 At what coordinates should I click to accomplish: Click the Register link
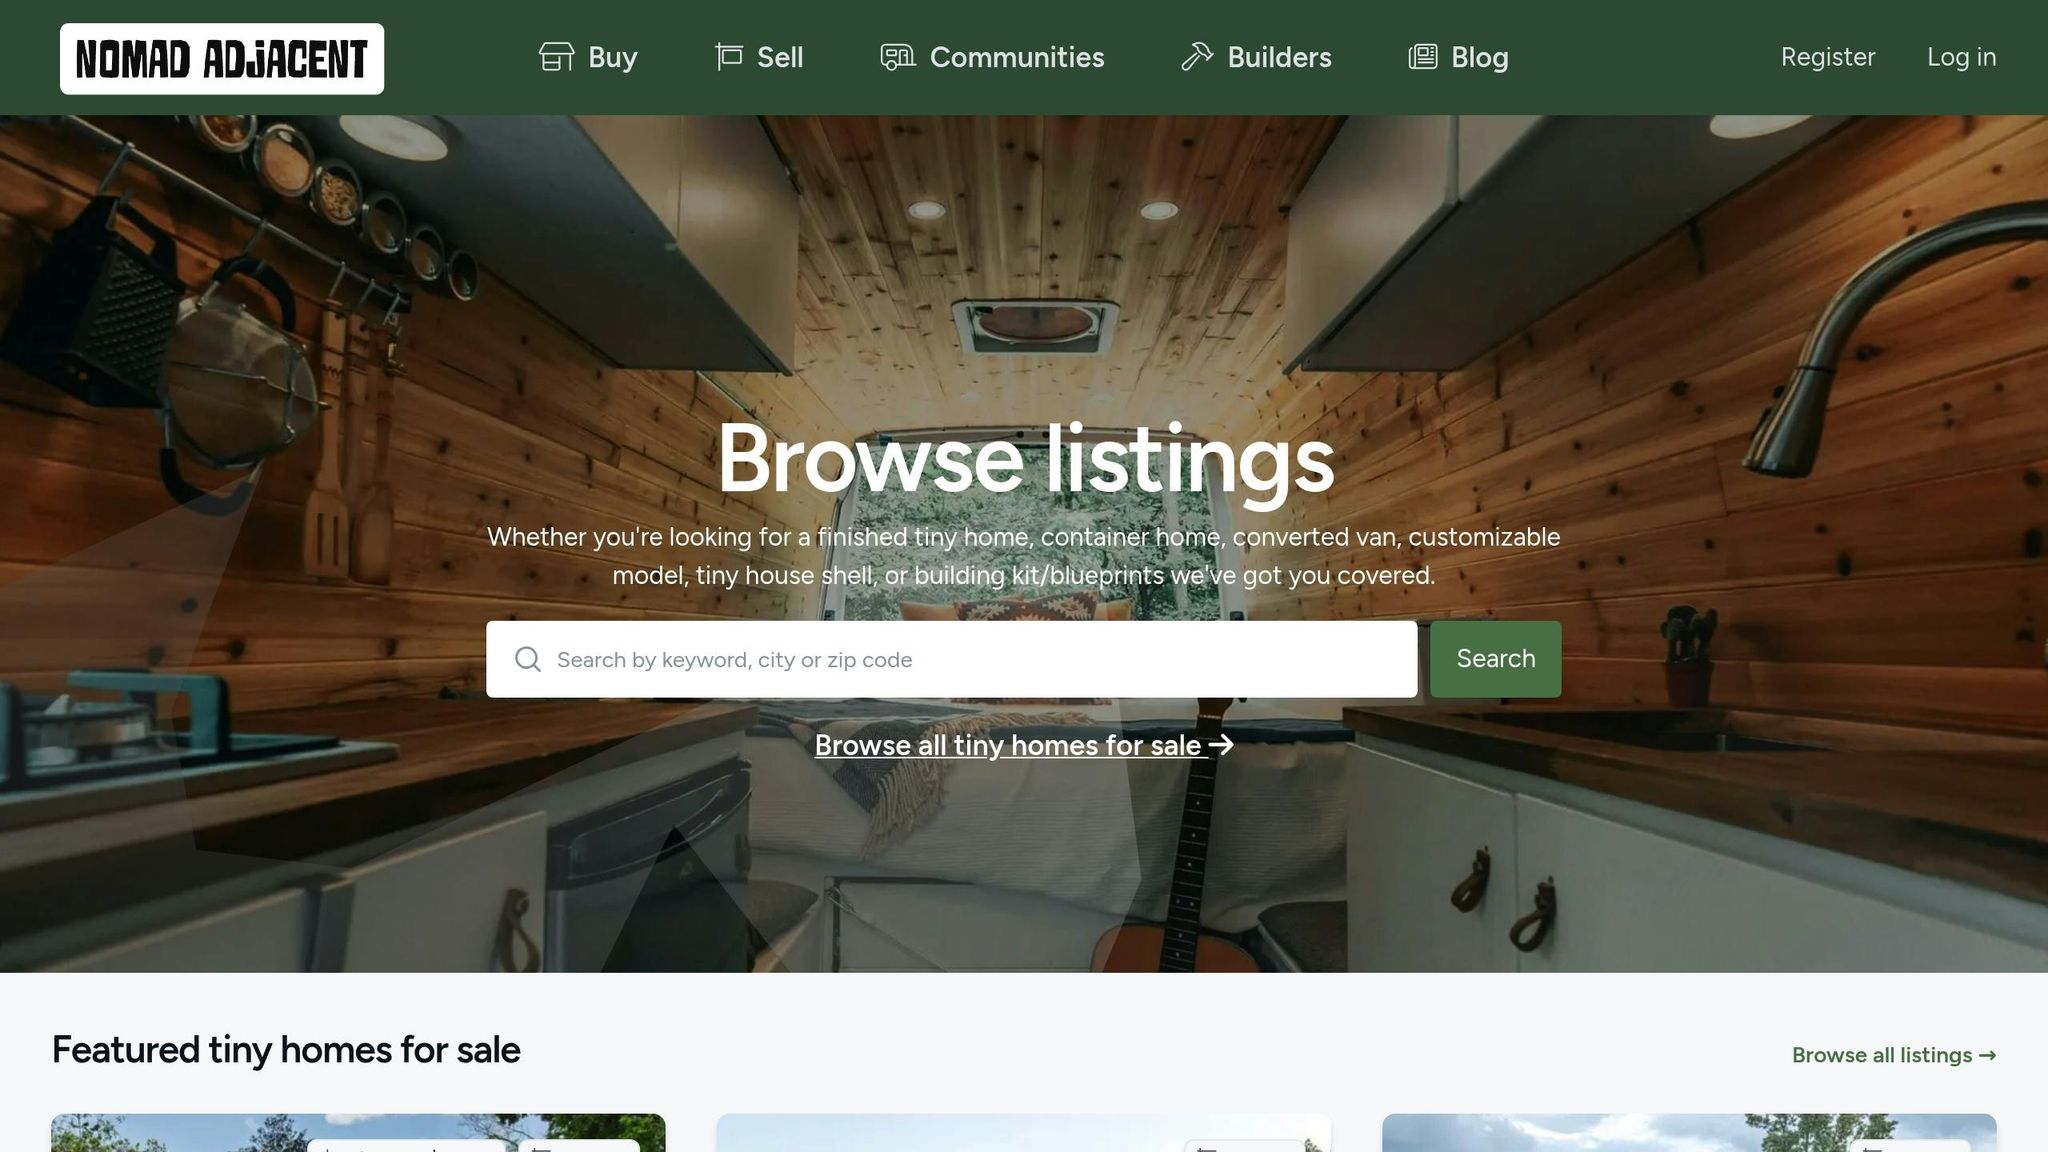[1828, 57]
